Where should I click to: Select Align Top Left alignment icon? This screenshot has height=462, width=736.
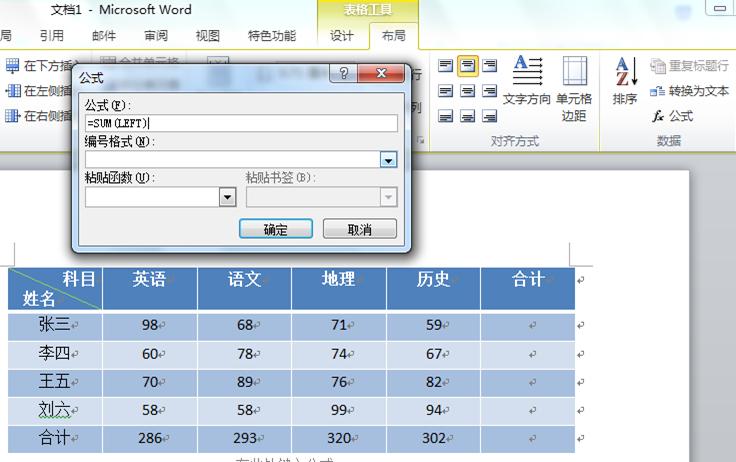pos(445,66)
